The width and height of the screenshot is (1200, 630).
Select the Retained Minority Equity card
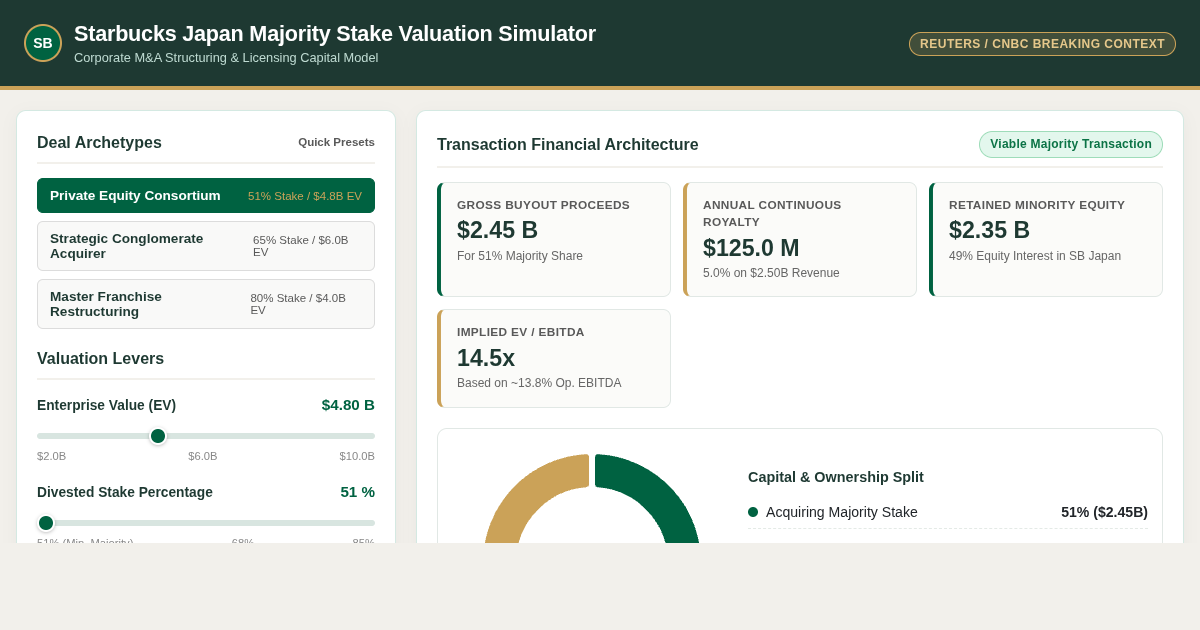[x=1046, y=239]
